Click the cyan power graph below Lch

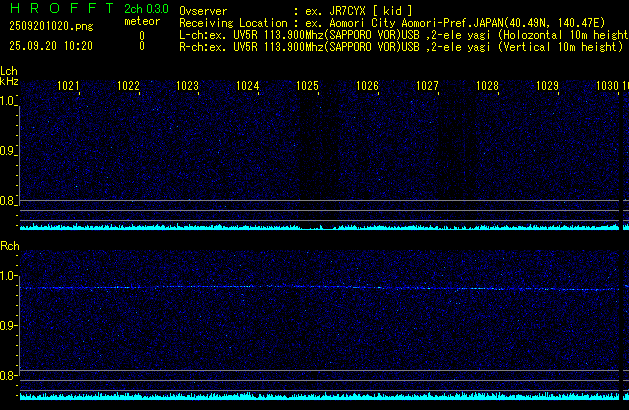[x=320, y=227]
